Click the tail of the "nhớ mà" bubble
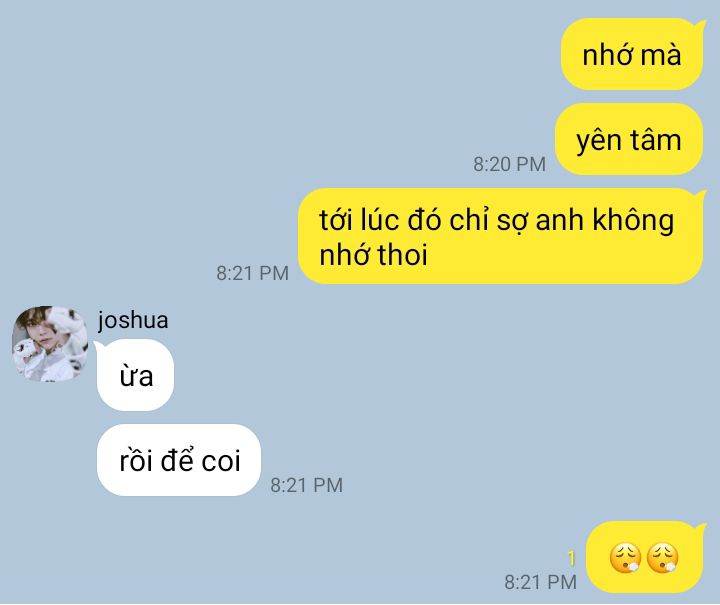 click(701, 24)
